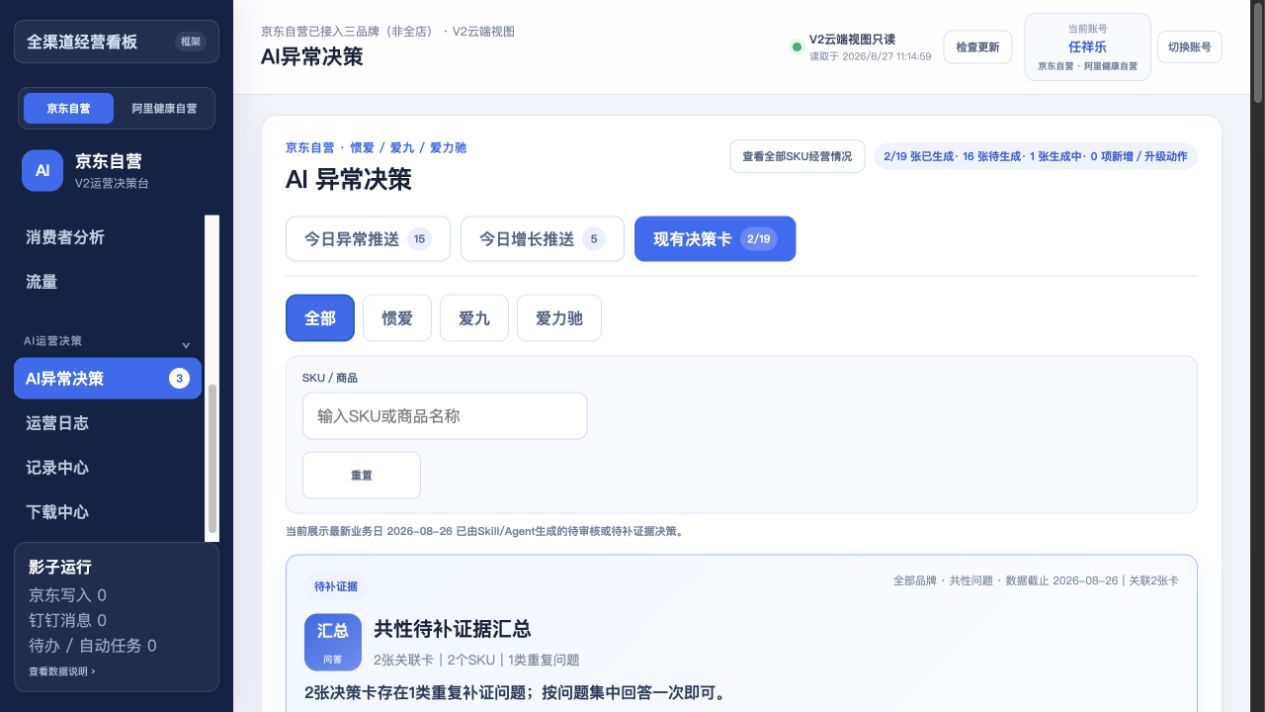The width and height of the screenshot is (1265, 712).
Task: Filter by the 惯爱 brand
Action: [397, 318]
